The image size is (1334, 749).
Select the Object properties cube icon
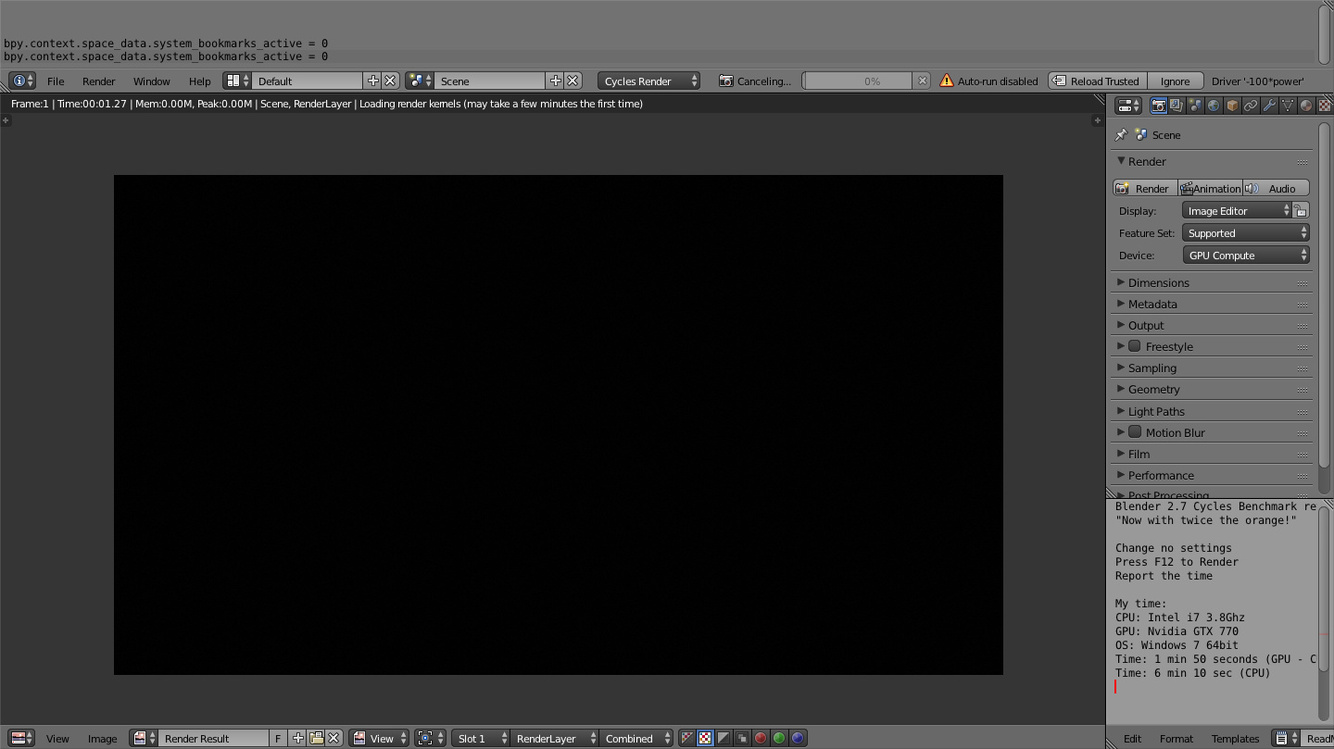pos(1232,105)
